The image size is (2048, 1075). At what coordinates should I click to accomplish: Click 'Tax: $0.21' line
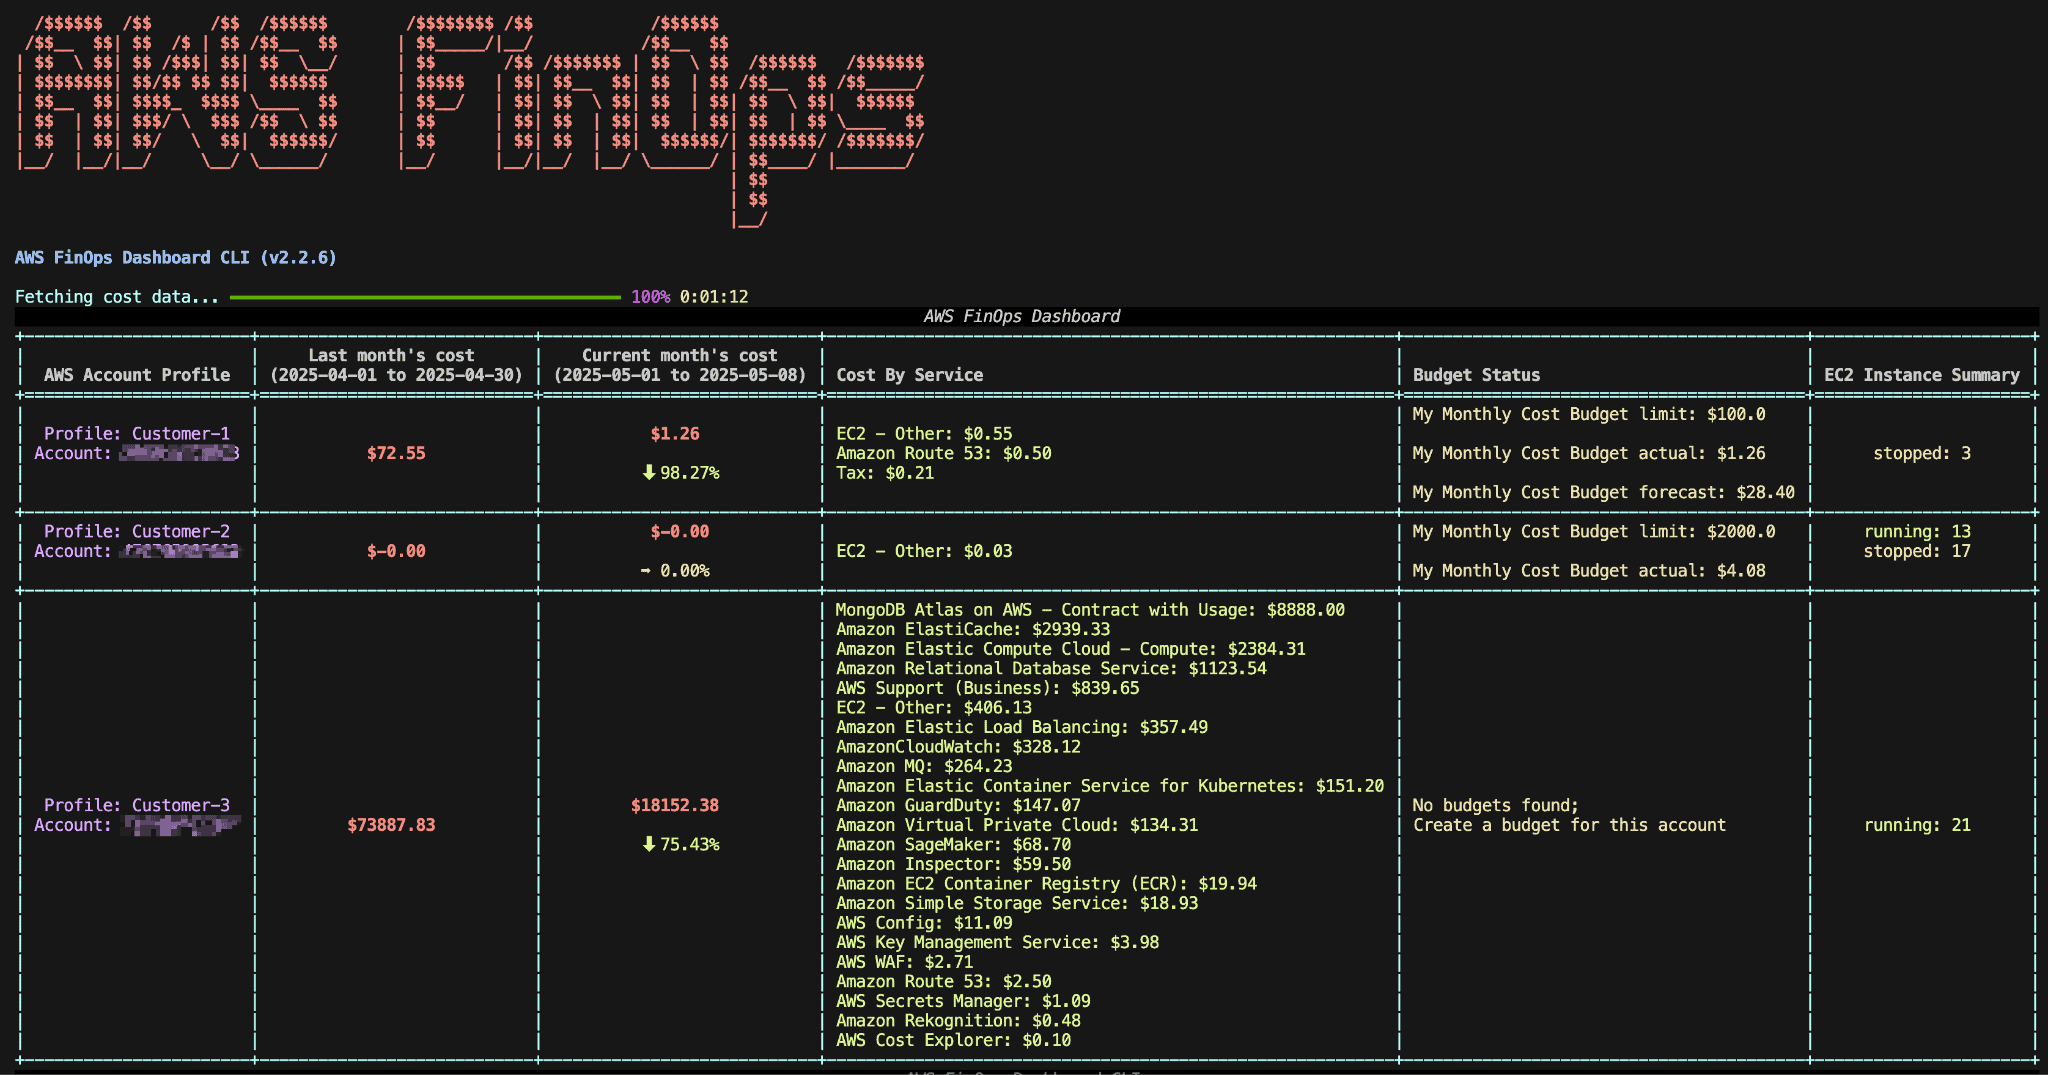885,473
